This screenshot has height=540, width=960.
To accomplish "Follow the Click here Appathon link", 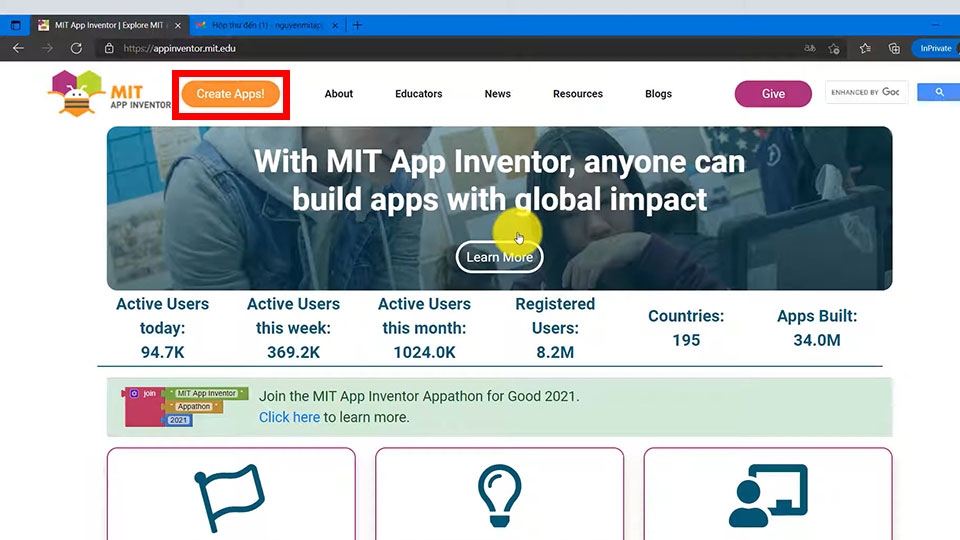I will (x=289, y=418).
